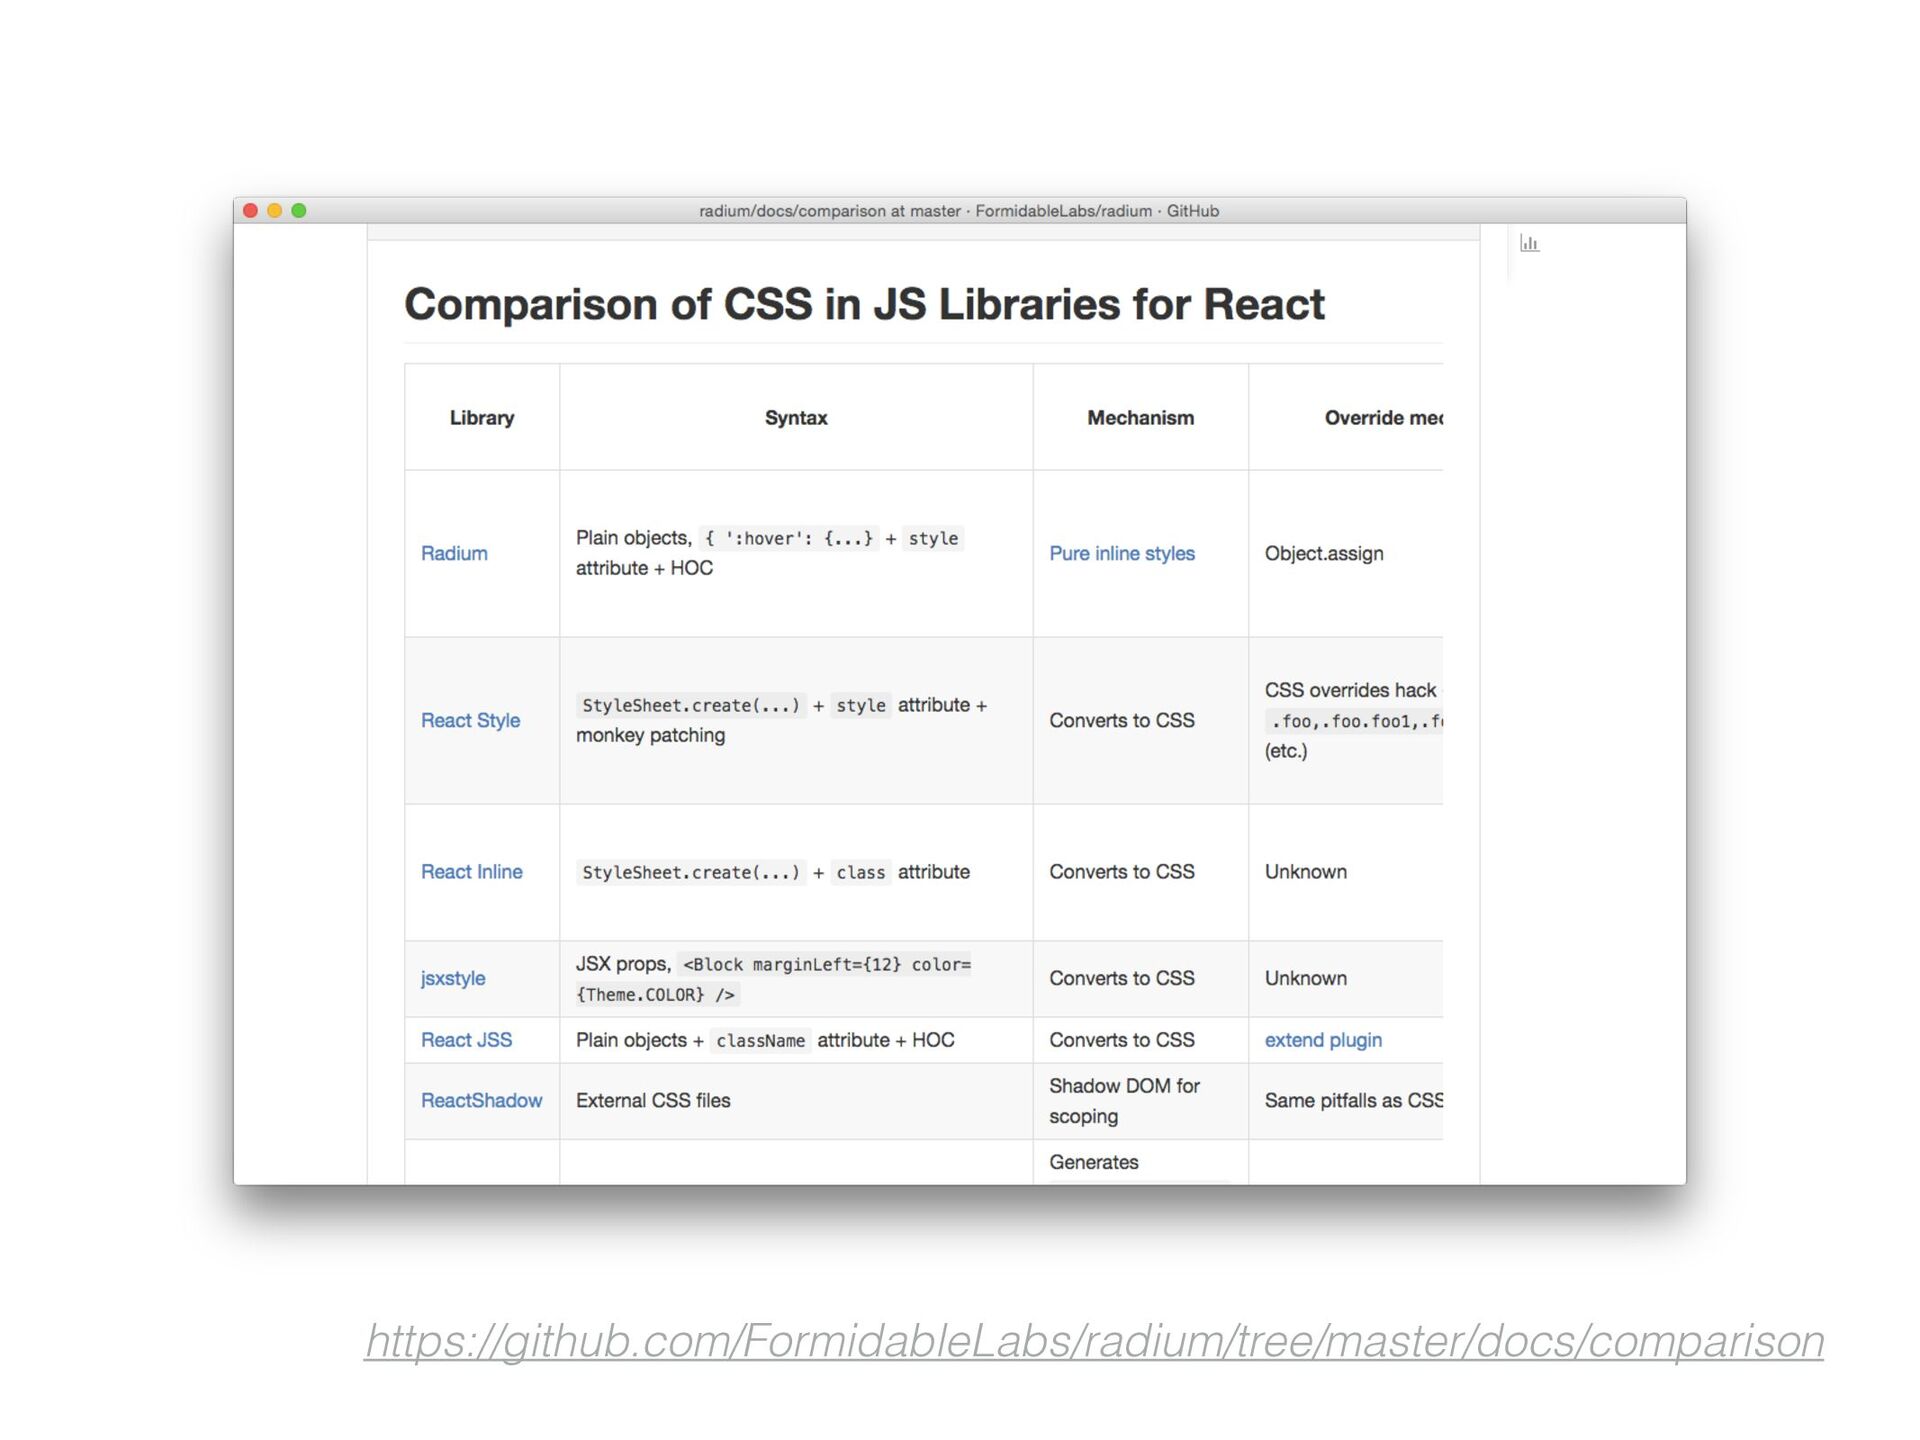The width and height of the screenshot is (1920, 1440).
Task: Click monkey patching text in React Style row
Action: coord(651,735)
